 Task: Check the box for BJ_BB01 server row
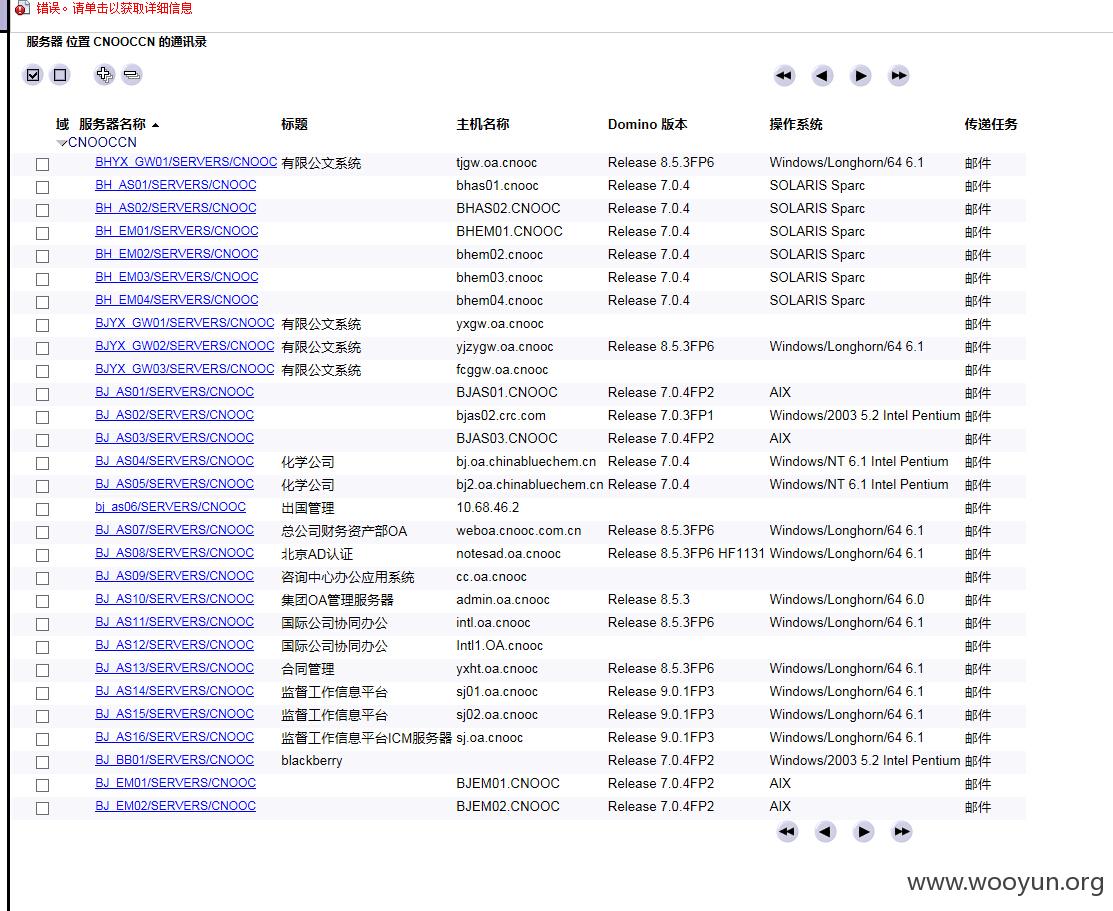coord(43,762)
